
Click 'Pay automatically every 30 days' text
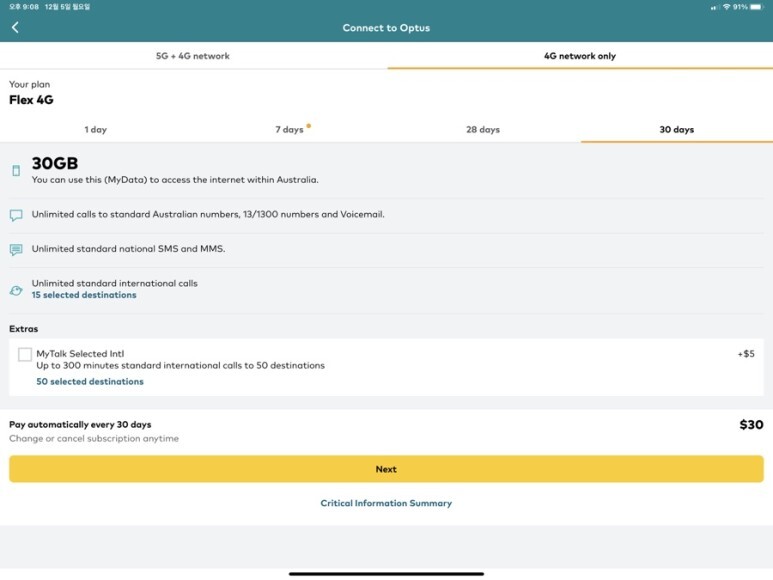80,424
